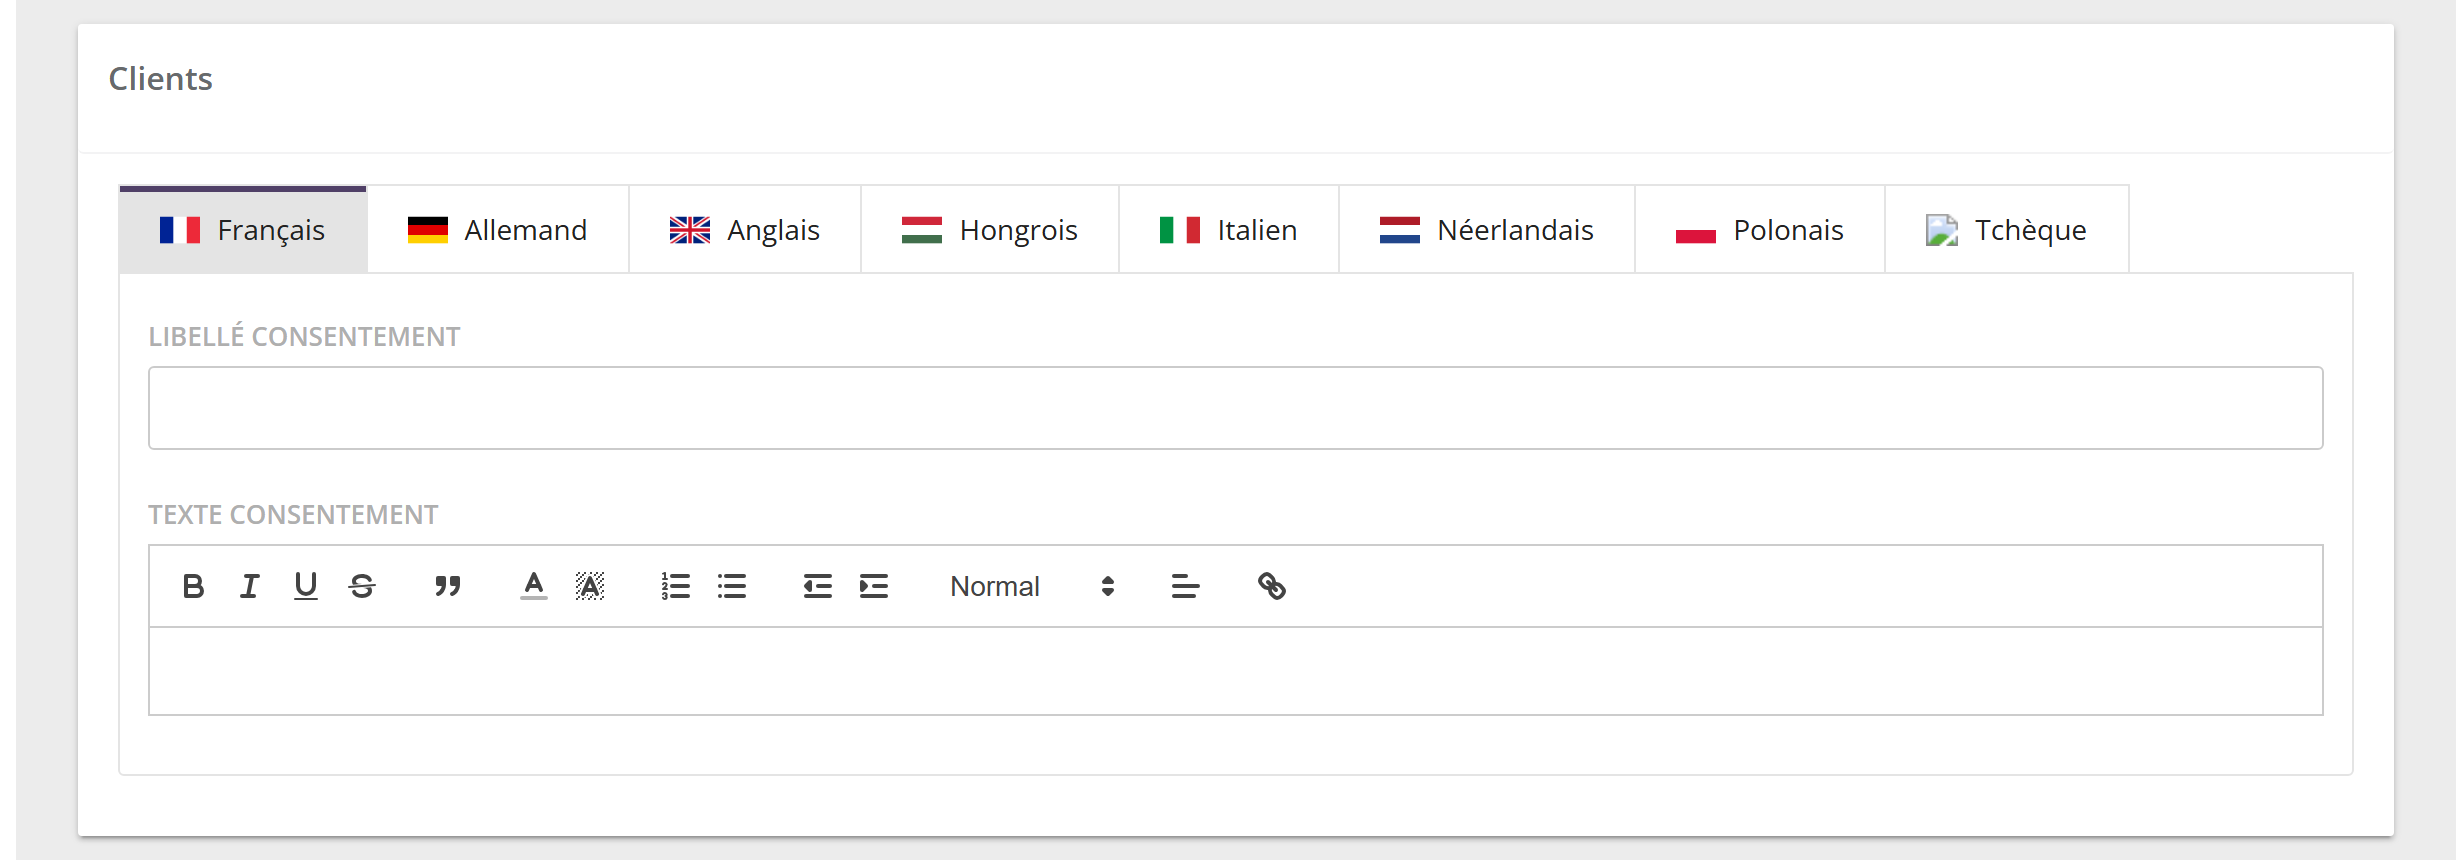This screenshot has width=2456, height=860.
Task: Switch to the Allemand tab
Action: click(x=498, y=229)
